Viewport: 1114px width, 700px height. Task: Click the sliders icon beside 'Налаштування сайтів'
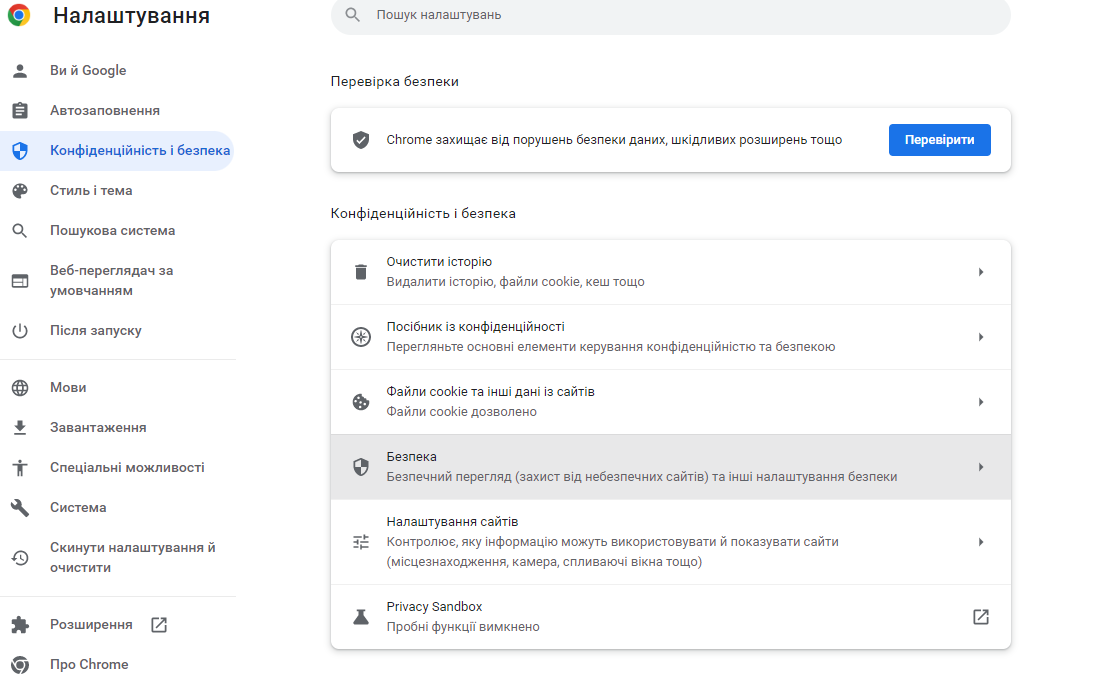pos(361,541)
